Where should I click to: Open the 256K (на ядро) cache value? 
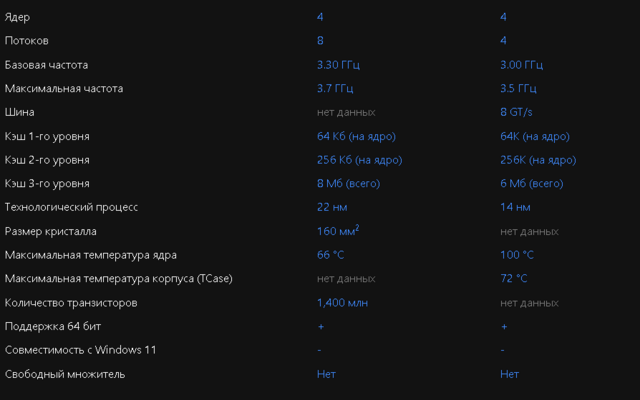(x=538, y=160)
